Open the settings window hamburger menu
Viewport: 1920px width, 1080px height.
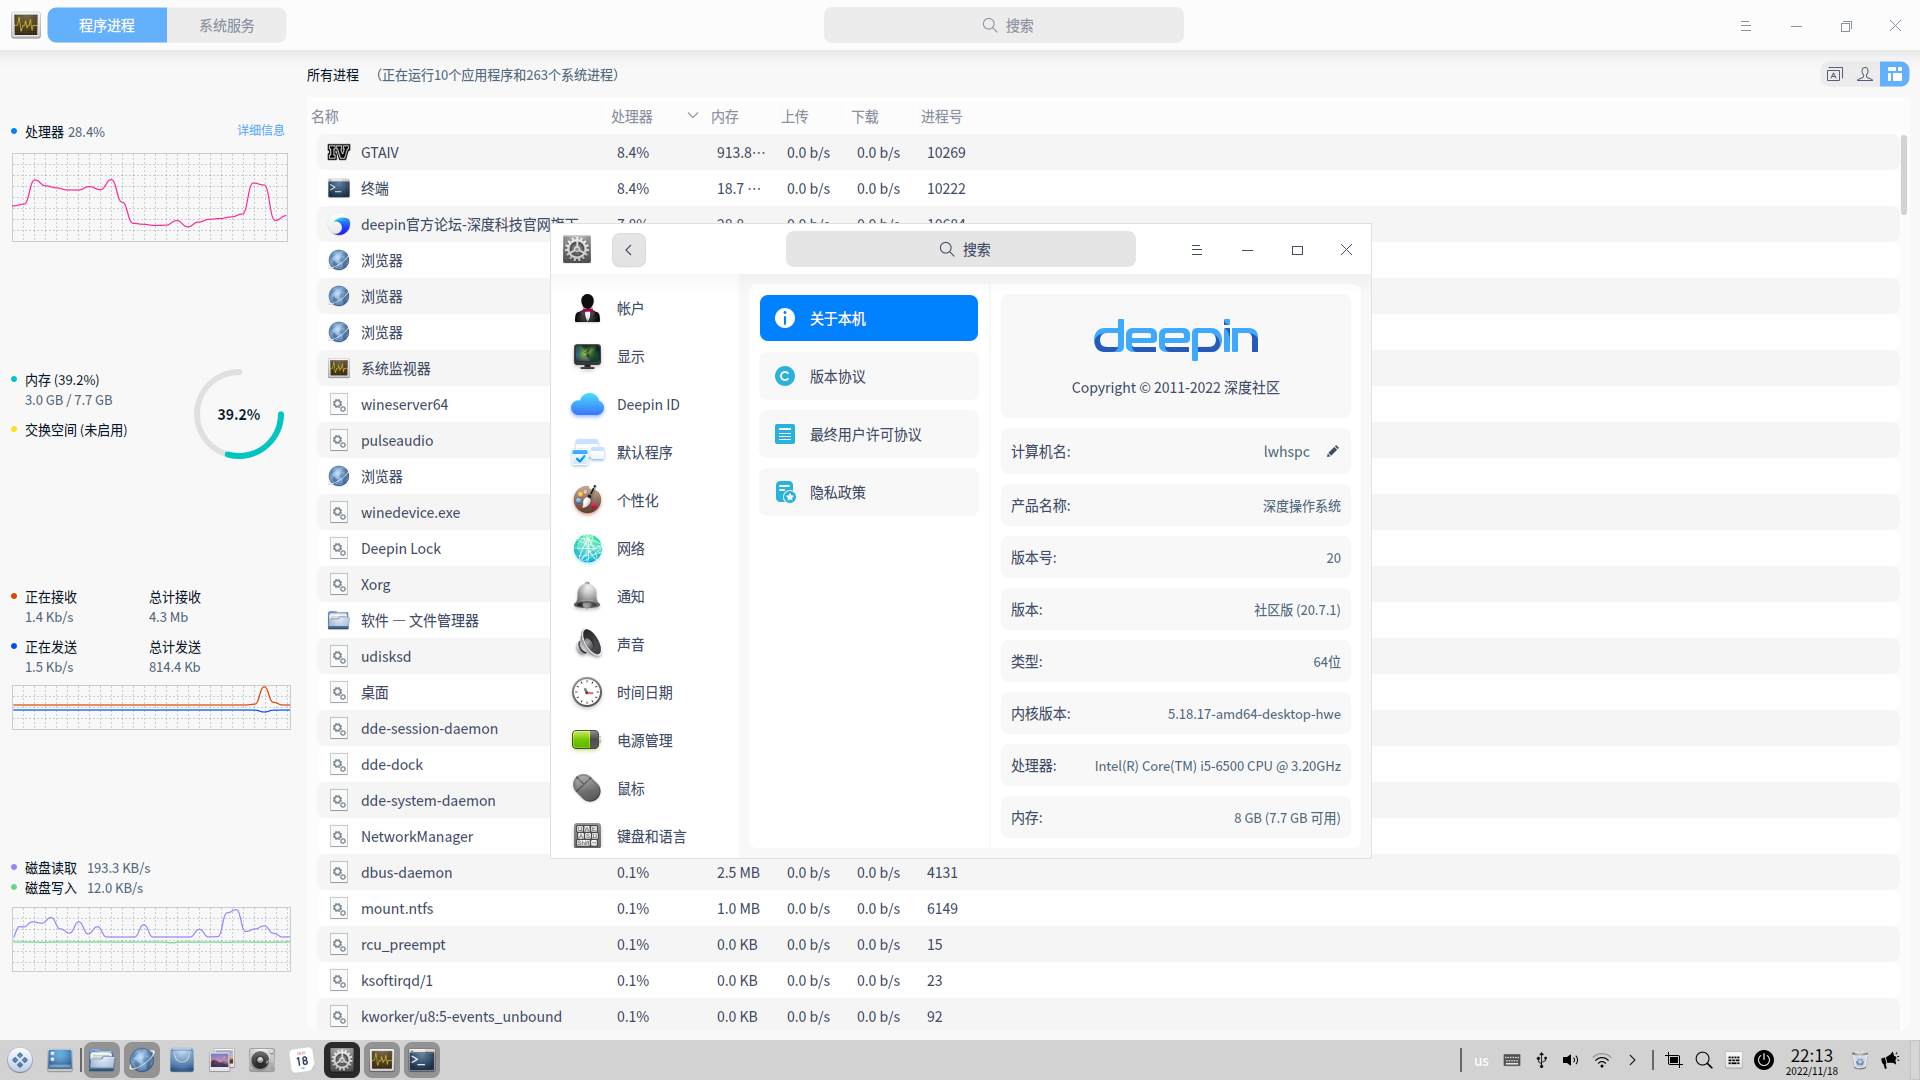point(1197,250)
